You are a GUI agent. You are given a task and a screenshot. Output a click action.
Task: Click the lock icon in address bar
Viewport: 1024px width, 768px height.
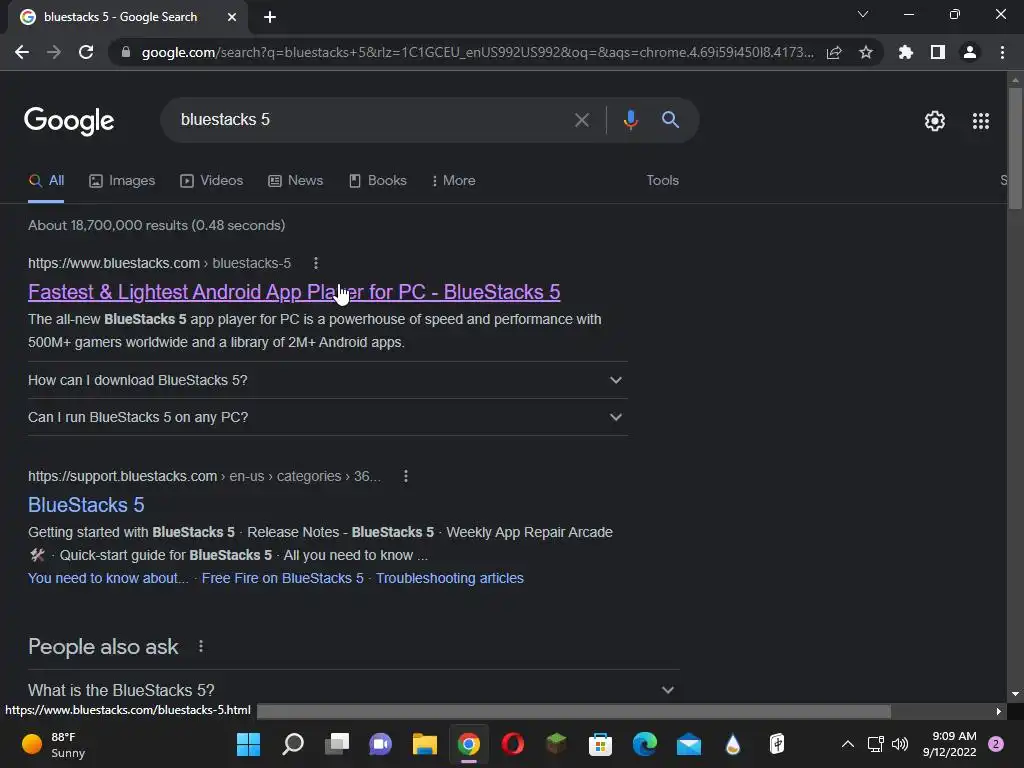[x=126, y=52]
